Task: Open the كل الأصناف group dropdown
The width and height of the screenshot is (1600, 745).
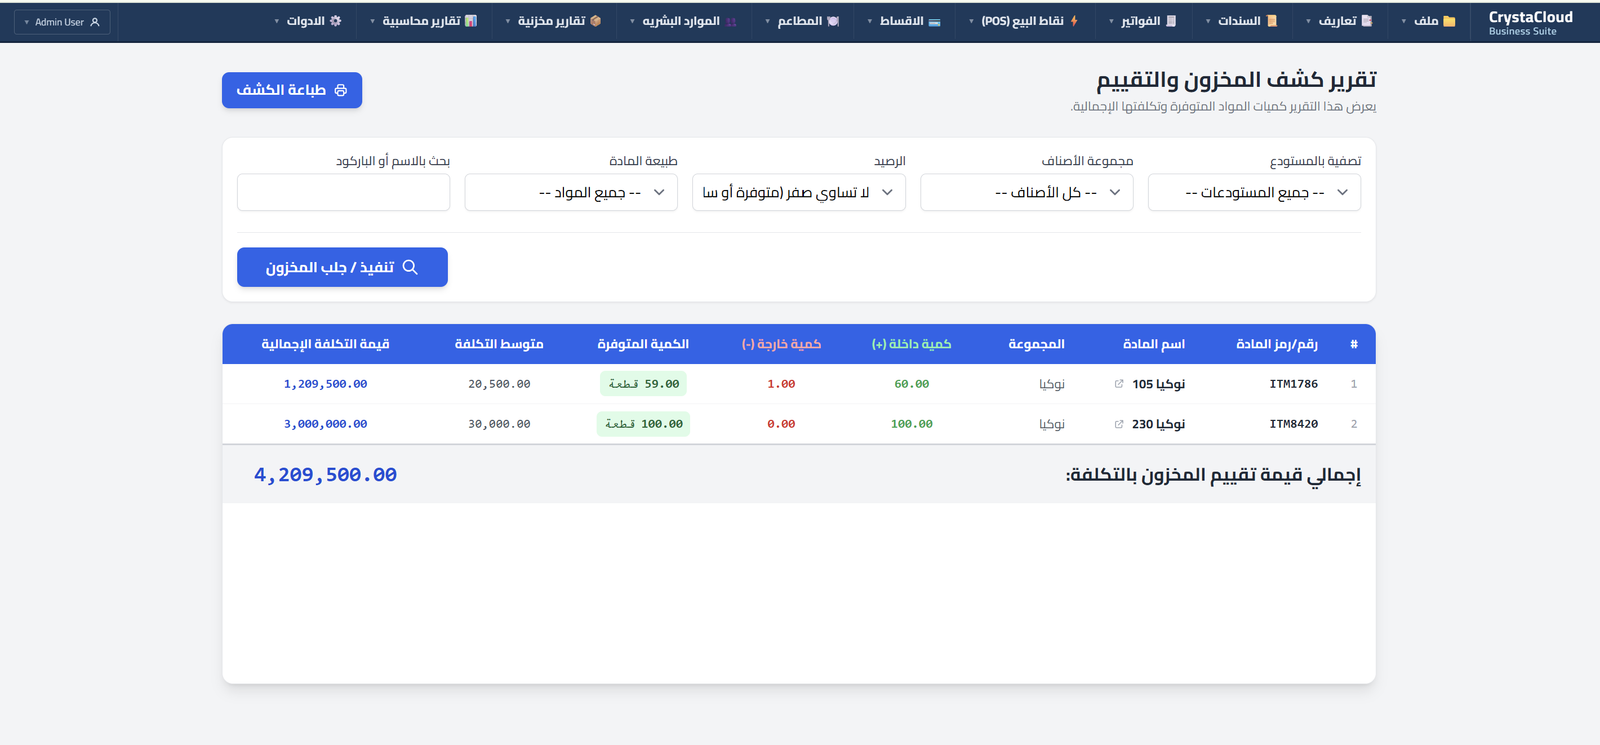Action: point(1027,192)
